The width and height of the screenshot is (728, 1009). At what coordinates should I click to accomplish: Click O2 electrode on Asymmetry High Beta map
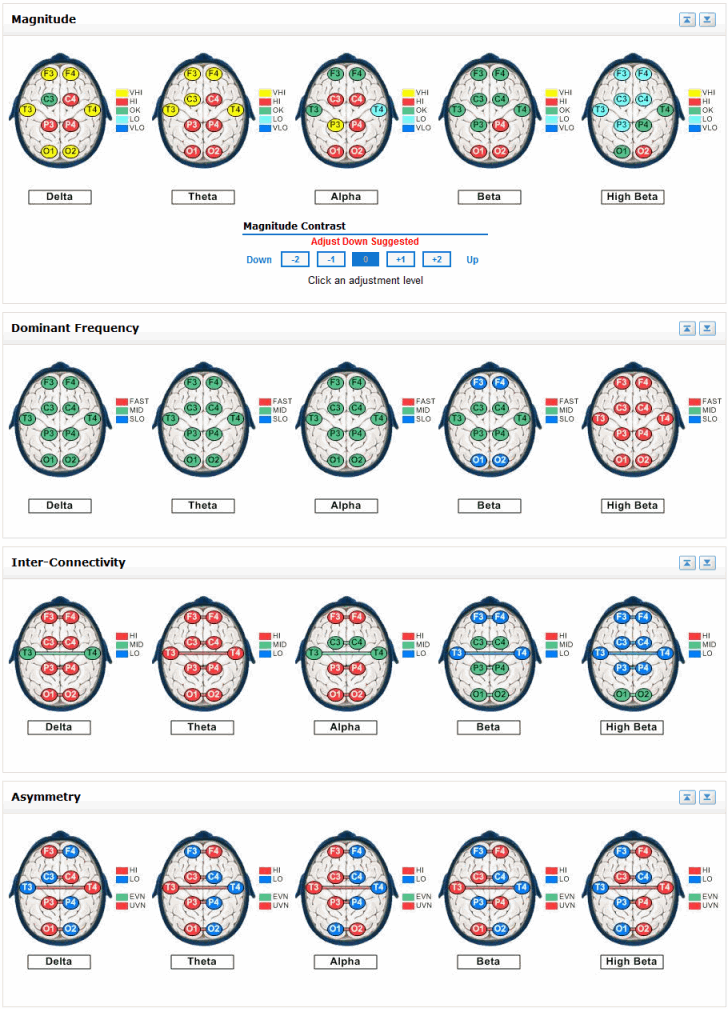click(x=643, y=929)
